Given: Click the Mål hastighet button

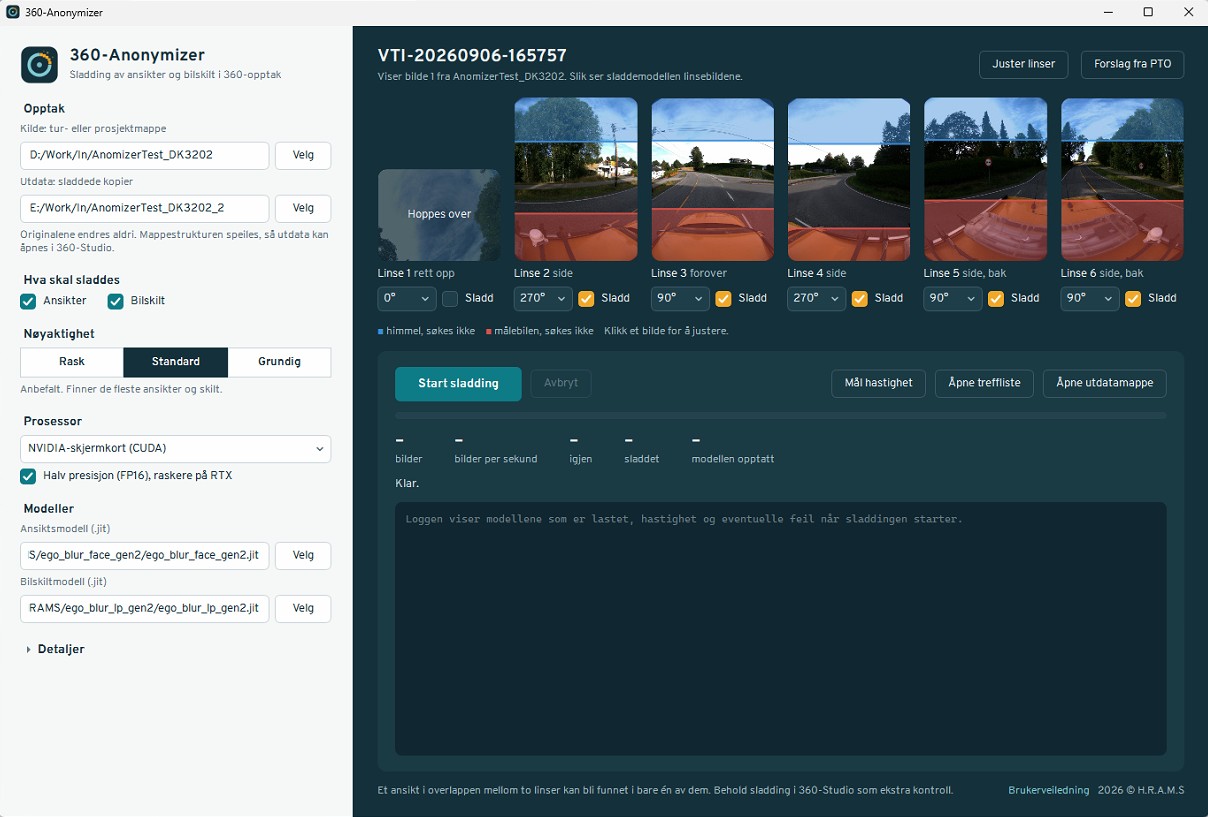Looking at the screenshot, I should click(x=879, y=383).
